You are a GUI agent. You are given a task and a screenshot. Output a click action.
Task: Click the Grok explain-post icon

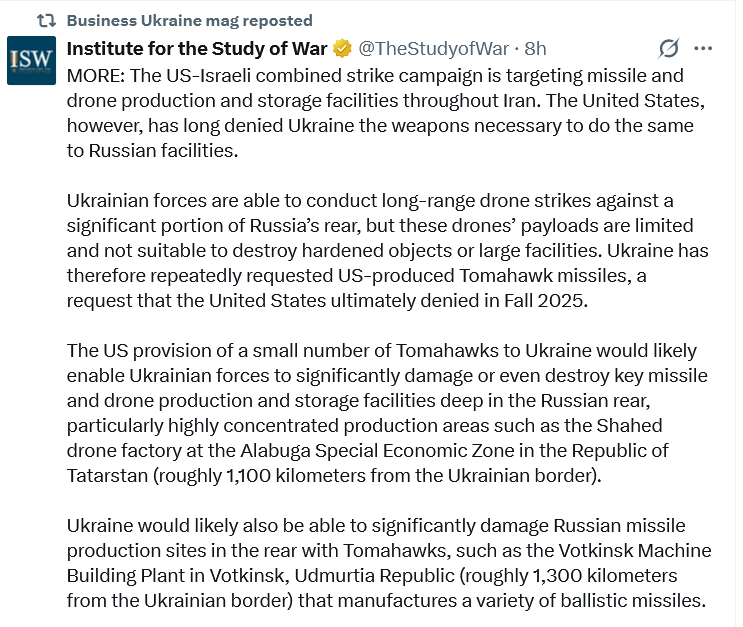click(669, 48)
